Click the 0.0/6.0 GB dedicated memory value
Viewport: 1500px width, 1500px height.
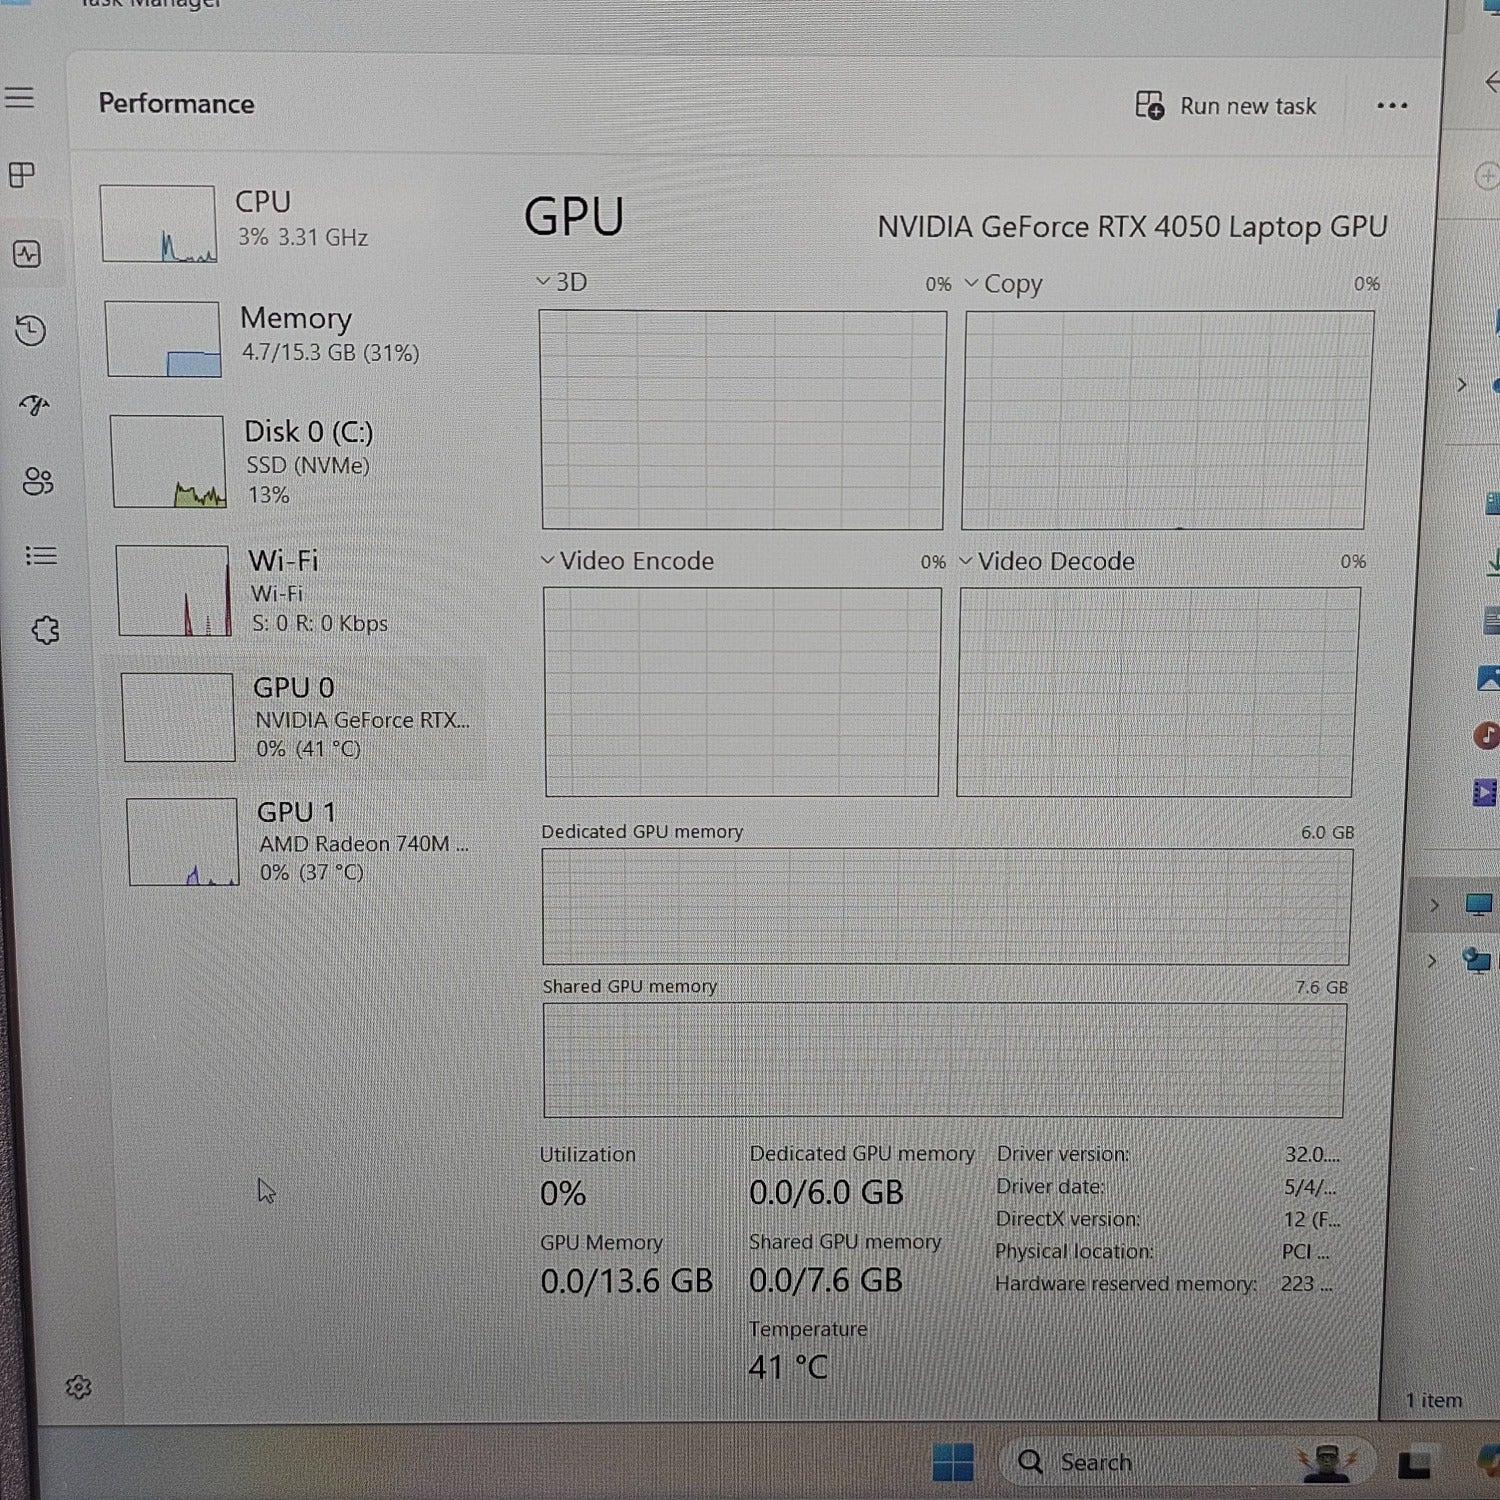(x=826, y=1192)
